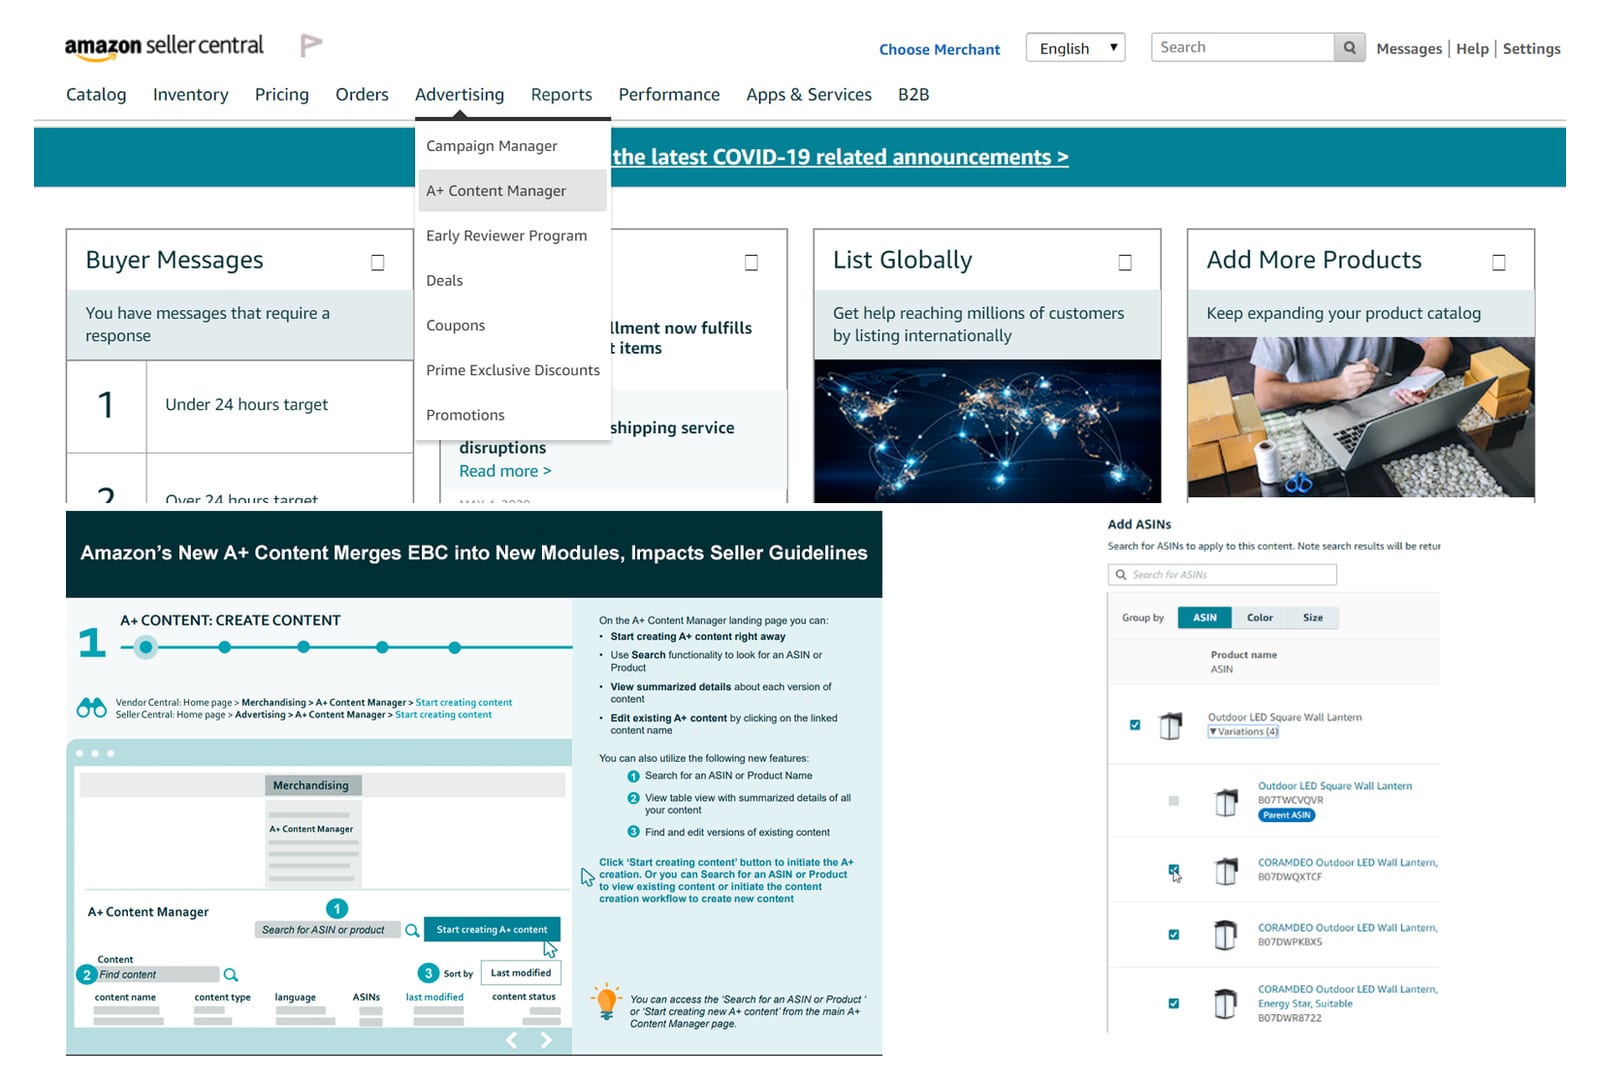The image size is (1600, 1076).
Task: Click the flag icon beside the logo
Action: click(311, 45)
